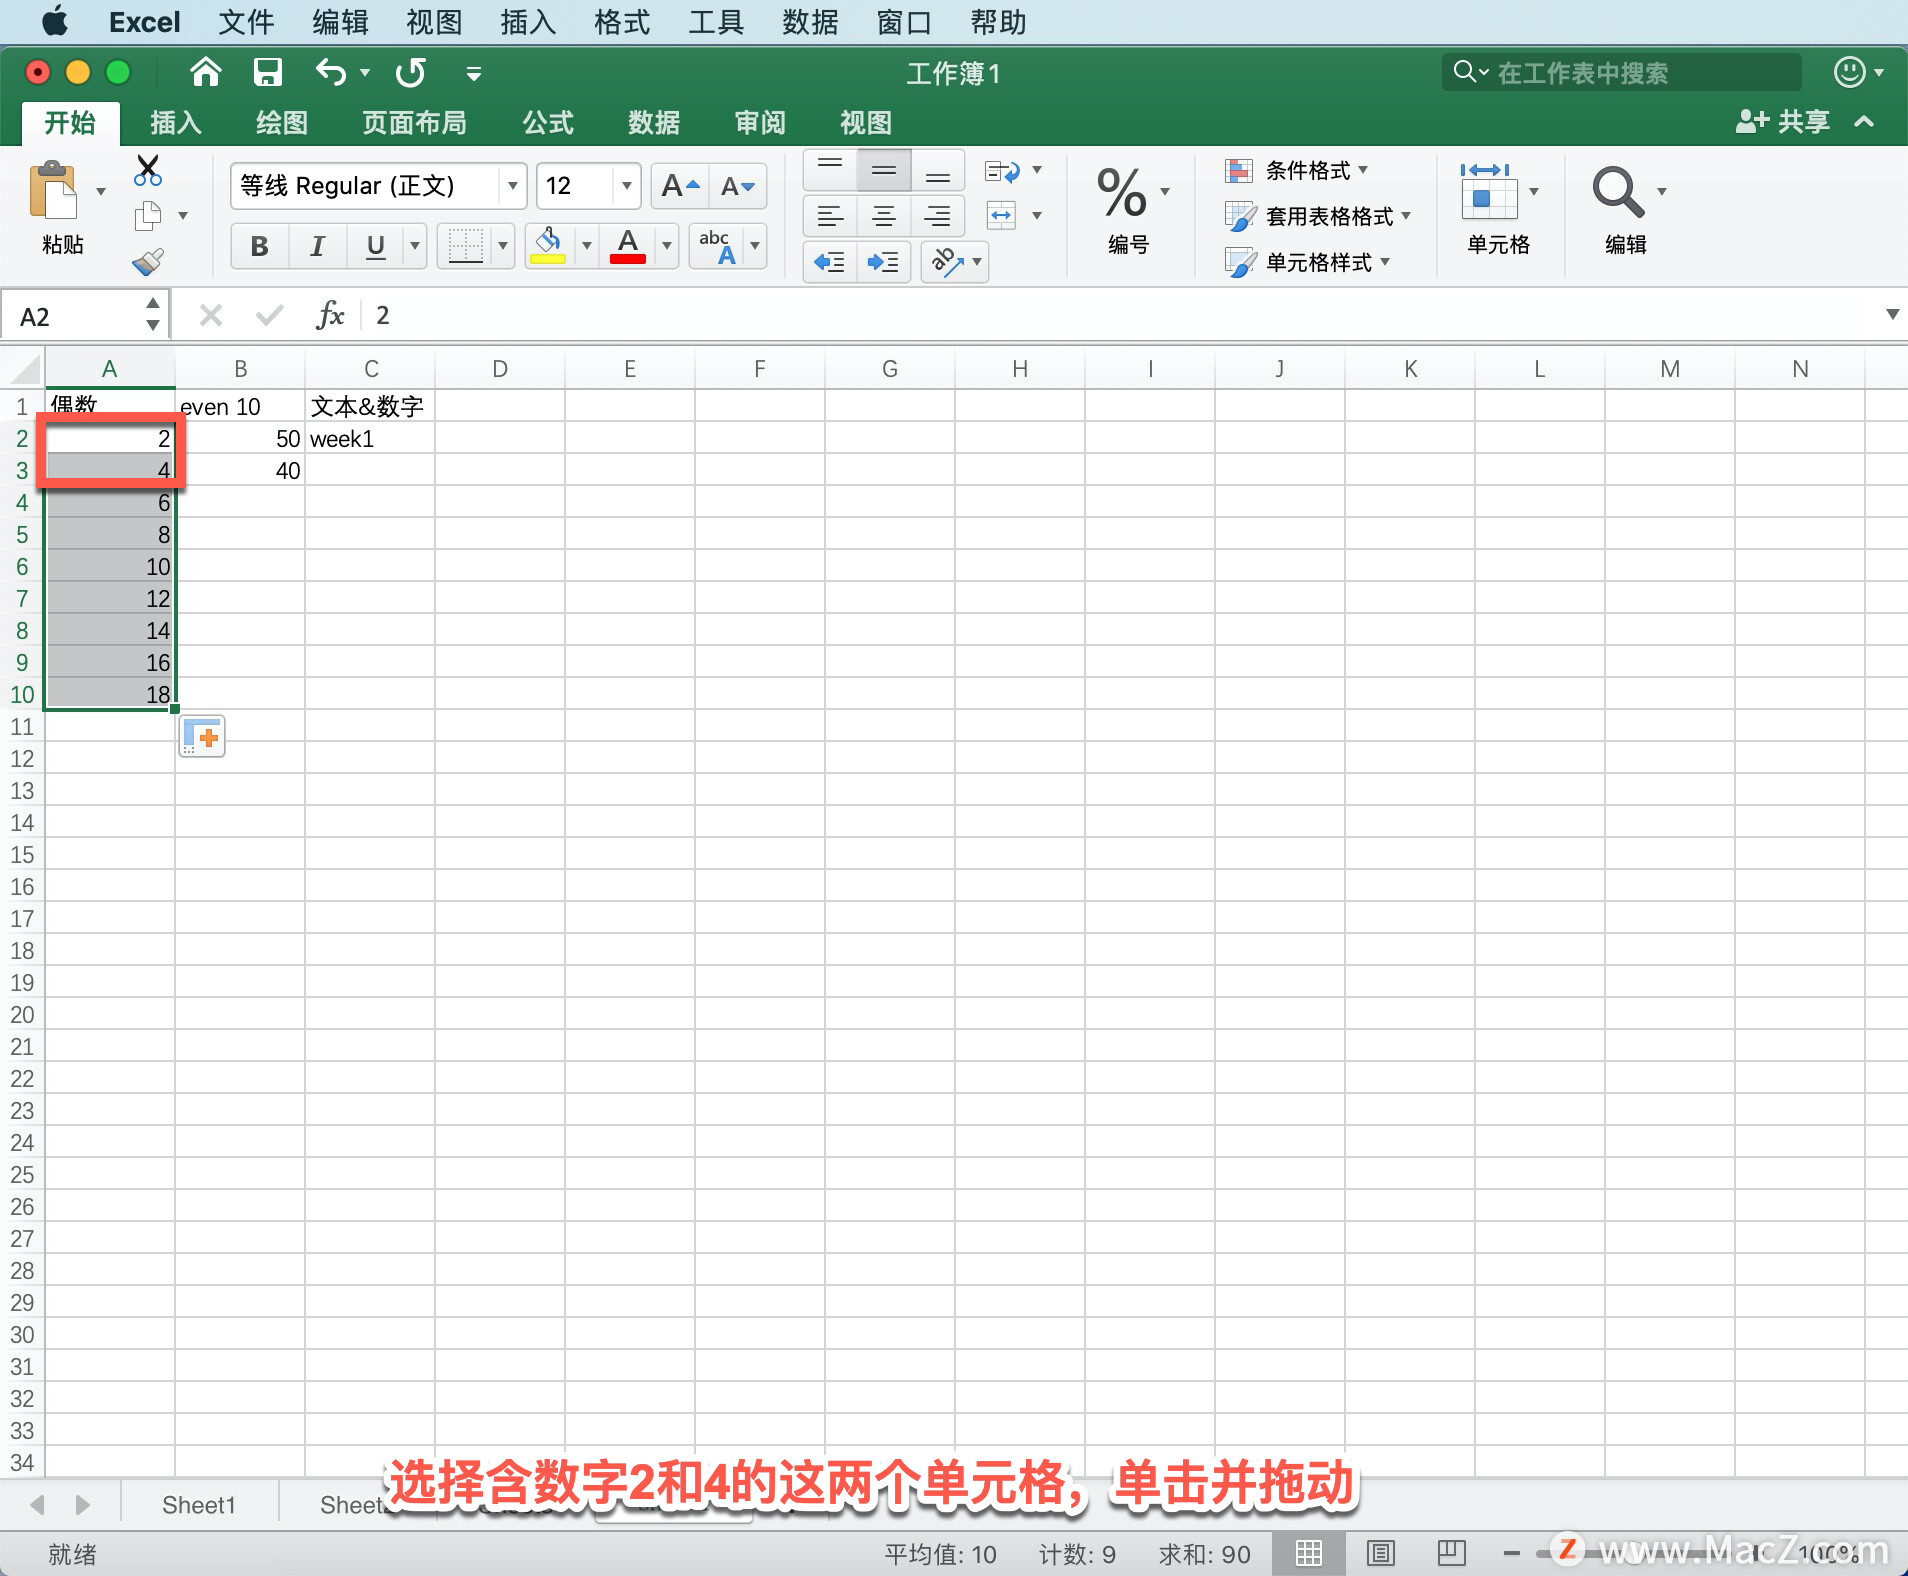Open Cell Styles (单元格样式) menu
The width and height of the screenshot is (1908, 1576).
tap(1308, 262)
